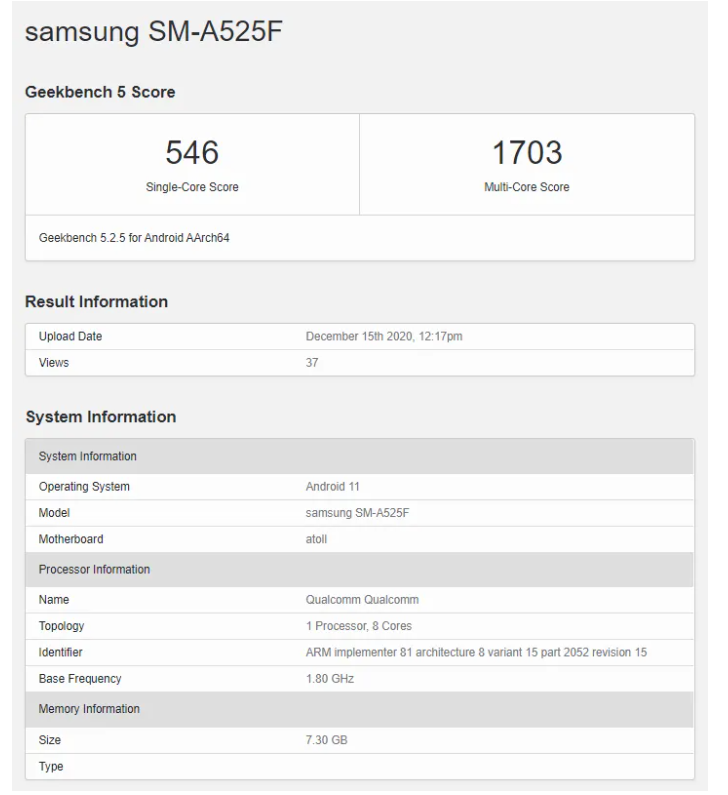This screenshot has width=728, height=795.
Task: Click the large System Information section heading
Action: [x=101, y=417]
